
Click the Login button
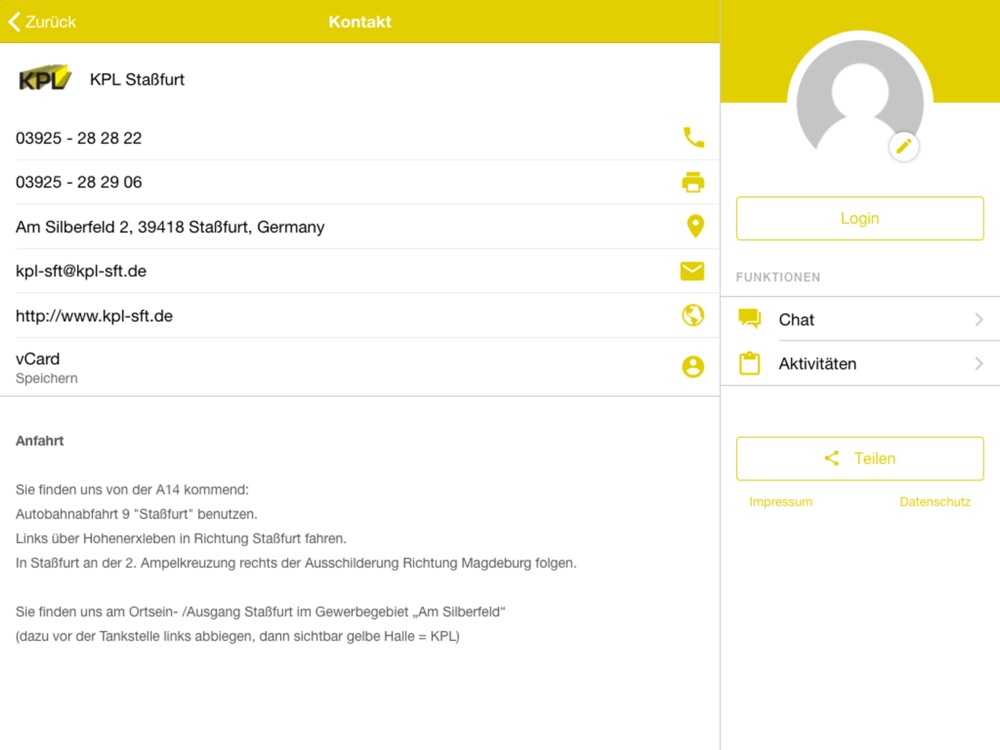860,218
